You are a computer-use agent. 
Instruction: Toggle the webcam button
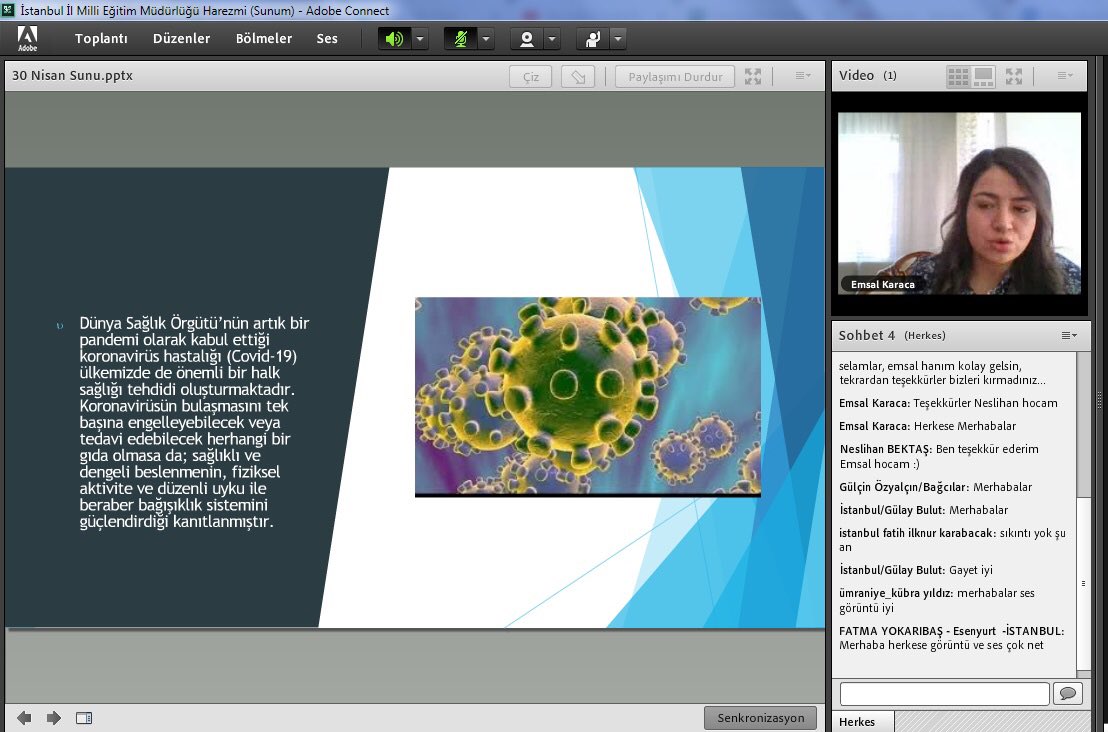(526, 39)
